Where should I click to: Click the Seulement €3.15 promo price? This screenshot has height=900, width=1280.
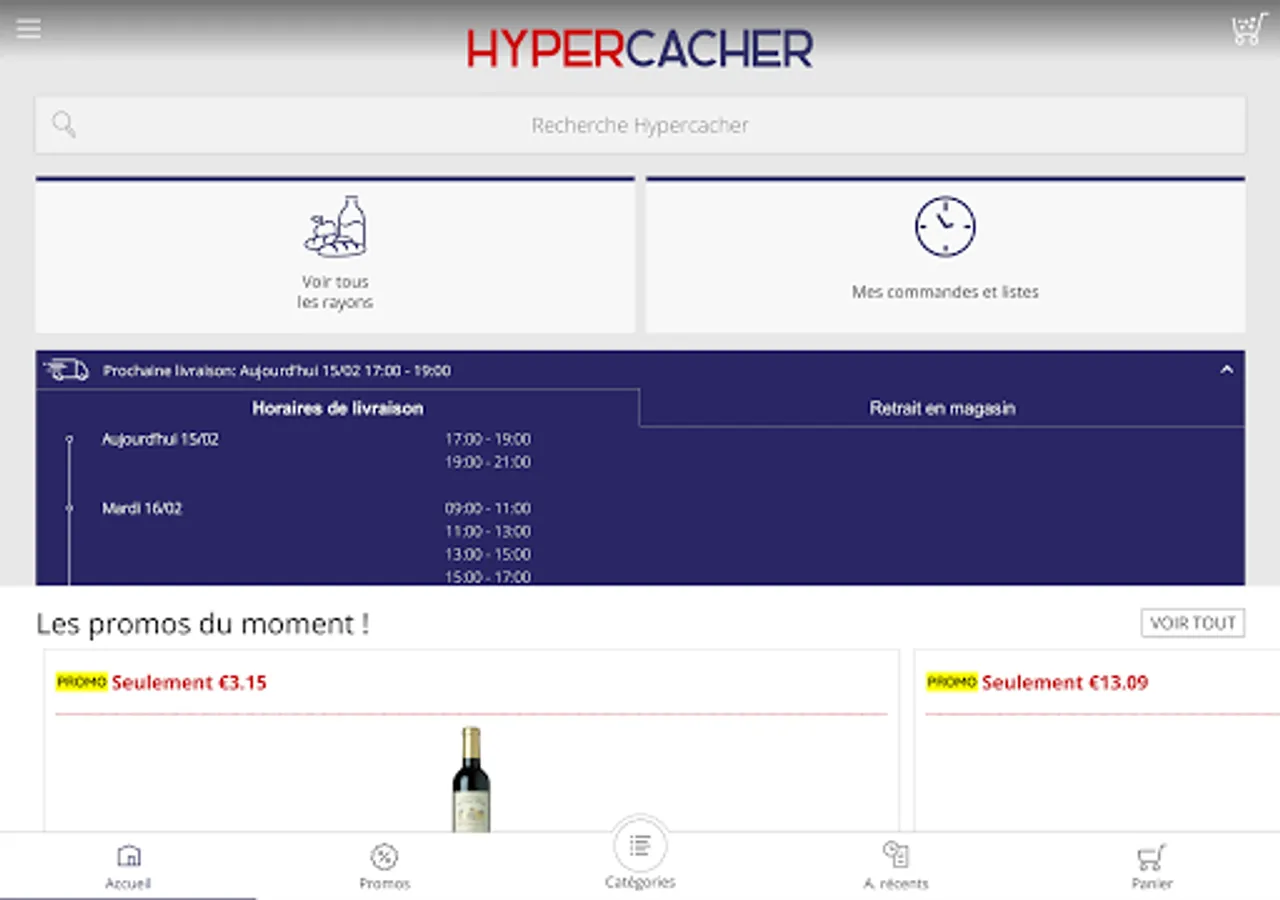(189, 683)
